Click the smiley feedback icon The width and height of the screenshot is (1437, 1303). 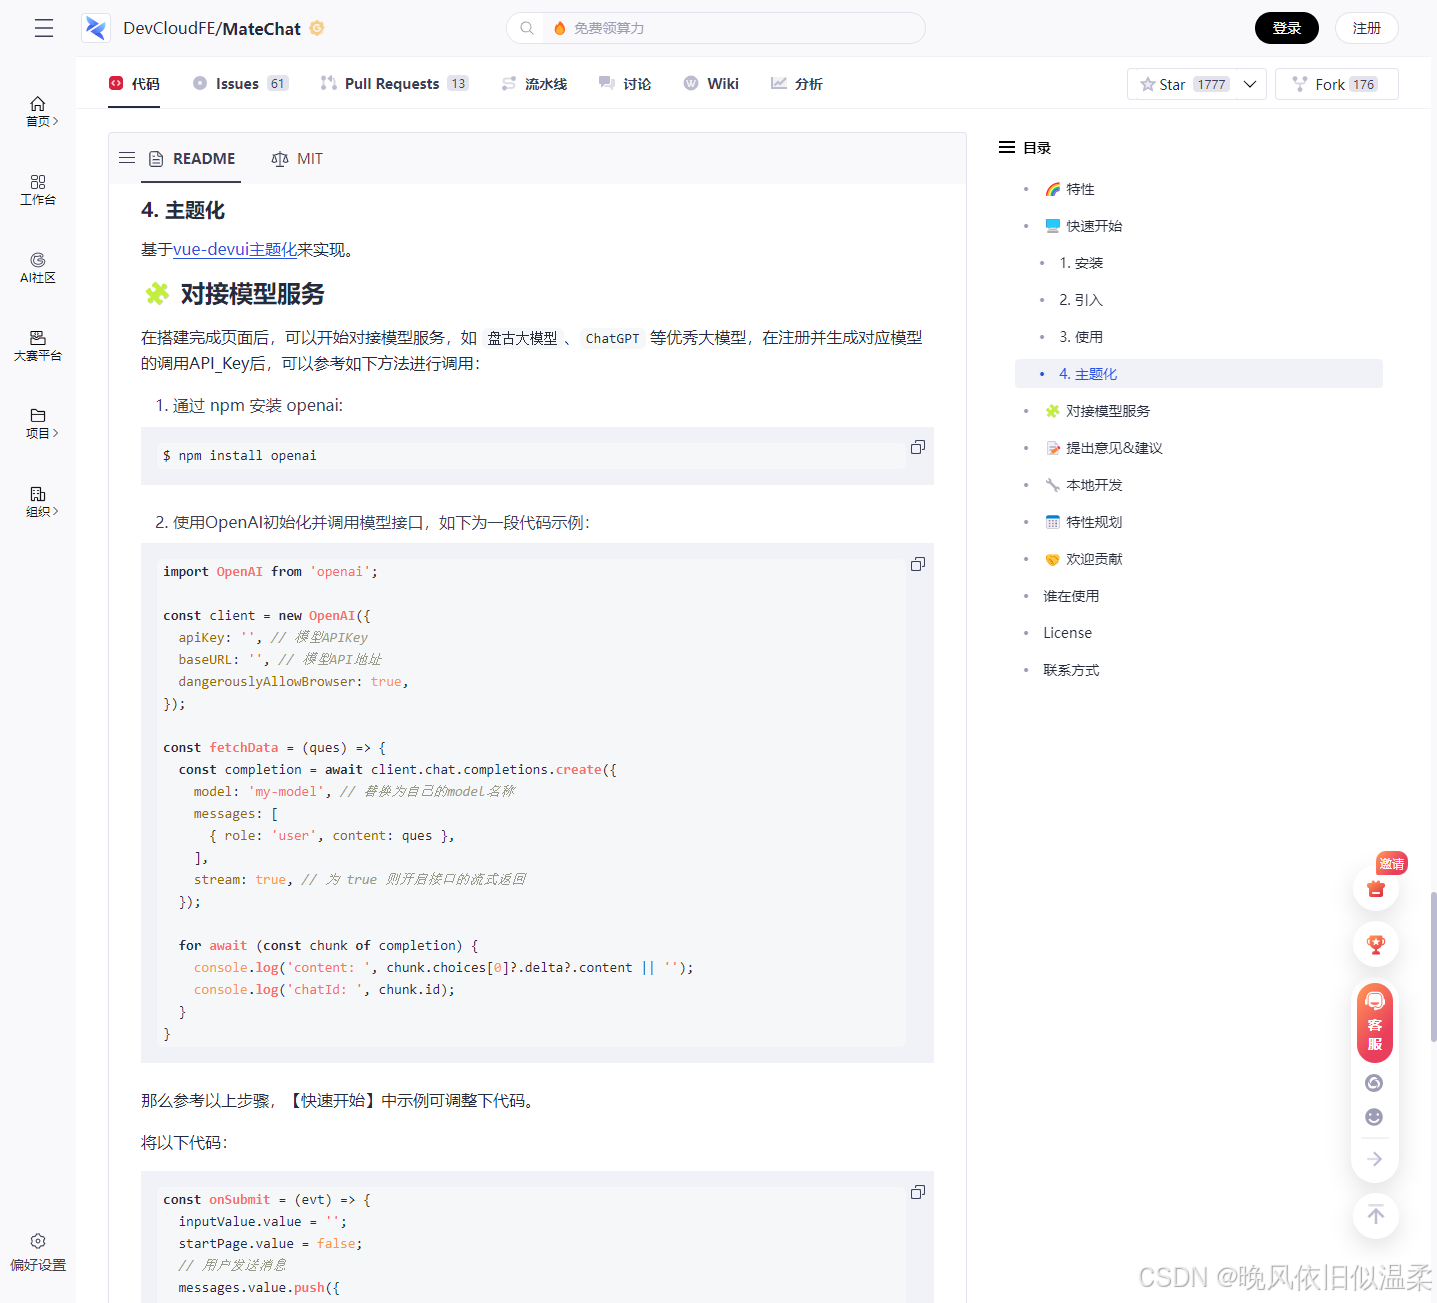tap(1374, 1117)
